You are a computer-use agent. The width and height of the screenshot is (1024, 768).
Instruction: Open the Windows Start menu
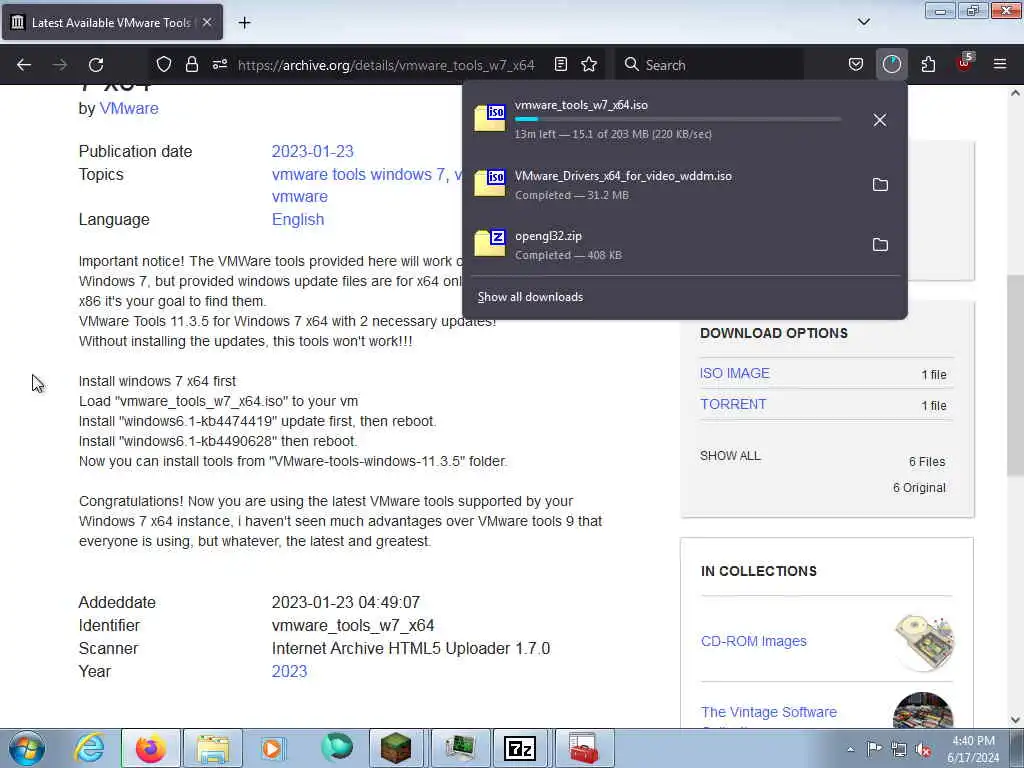pyautogui.click(x=27, y=748)
